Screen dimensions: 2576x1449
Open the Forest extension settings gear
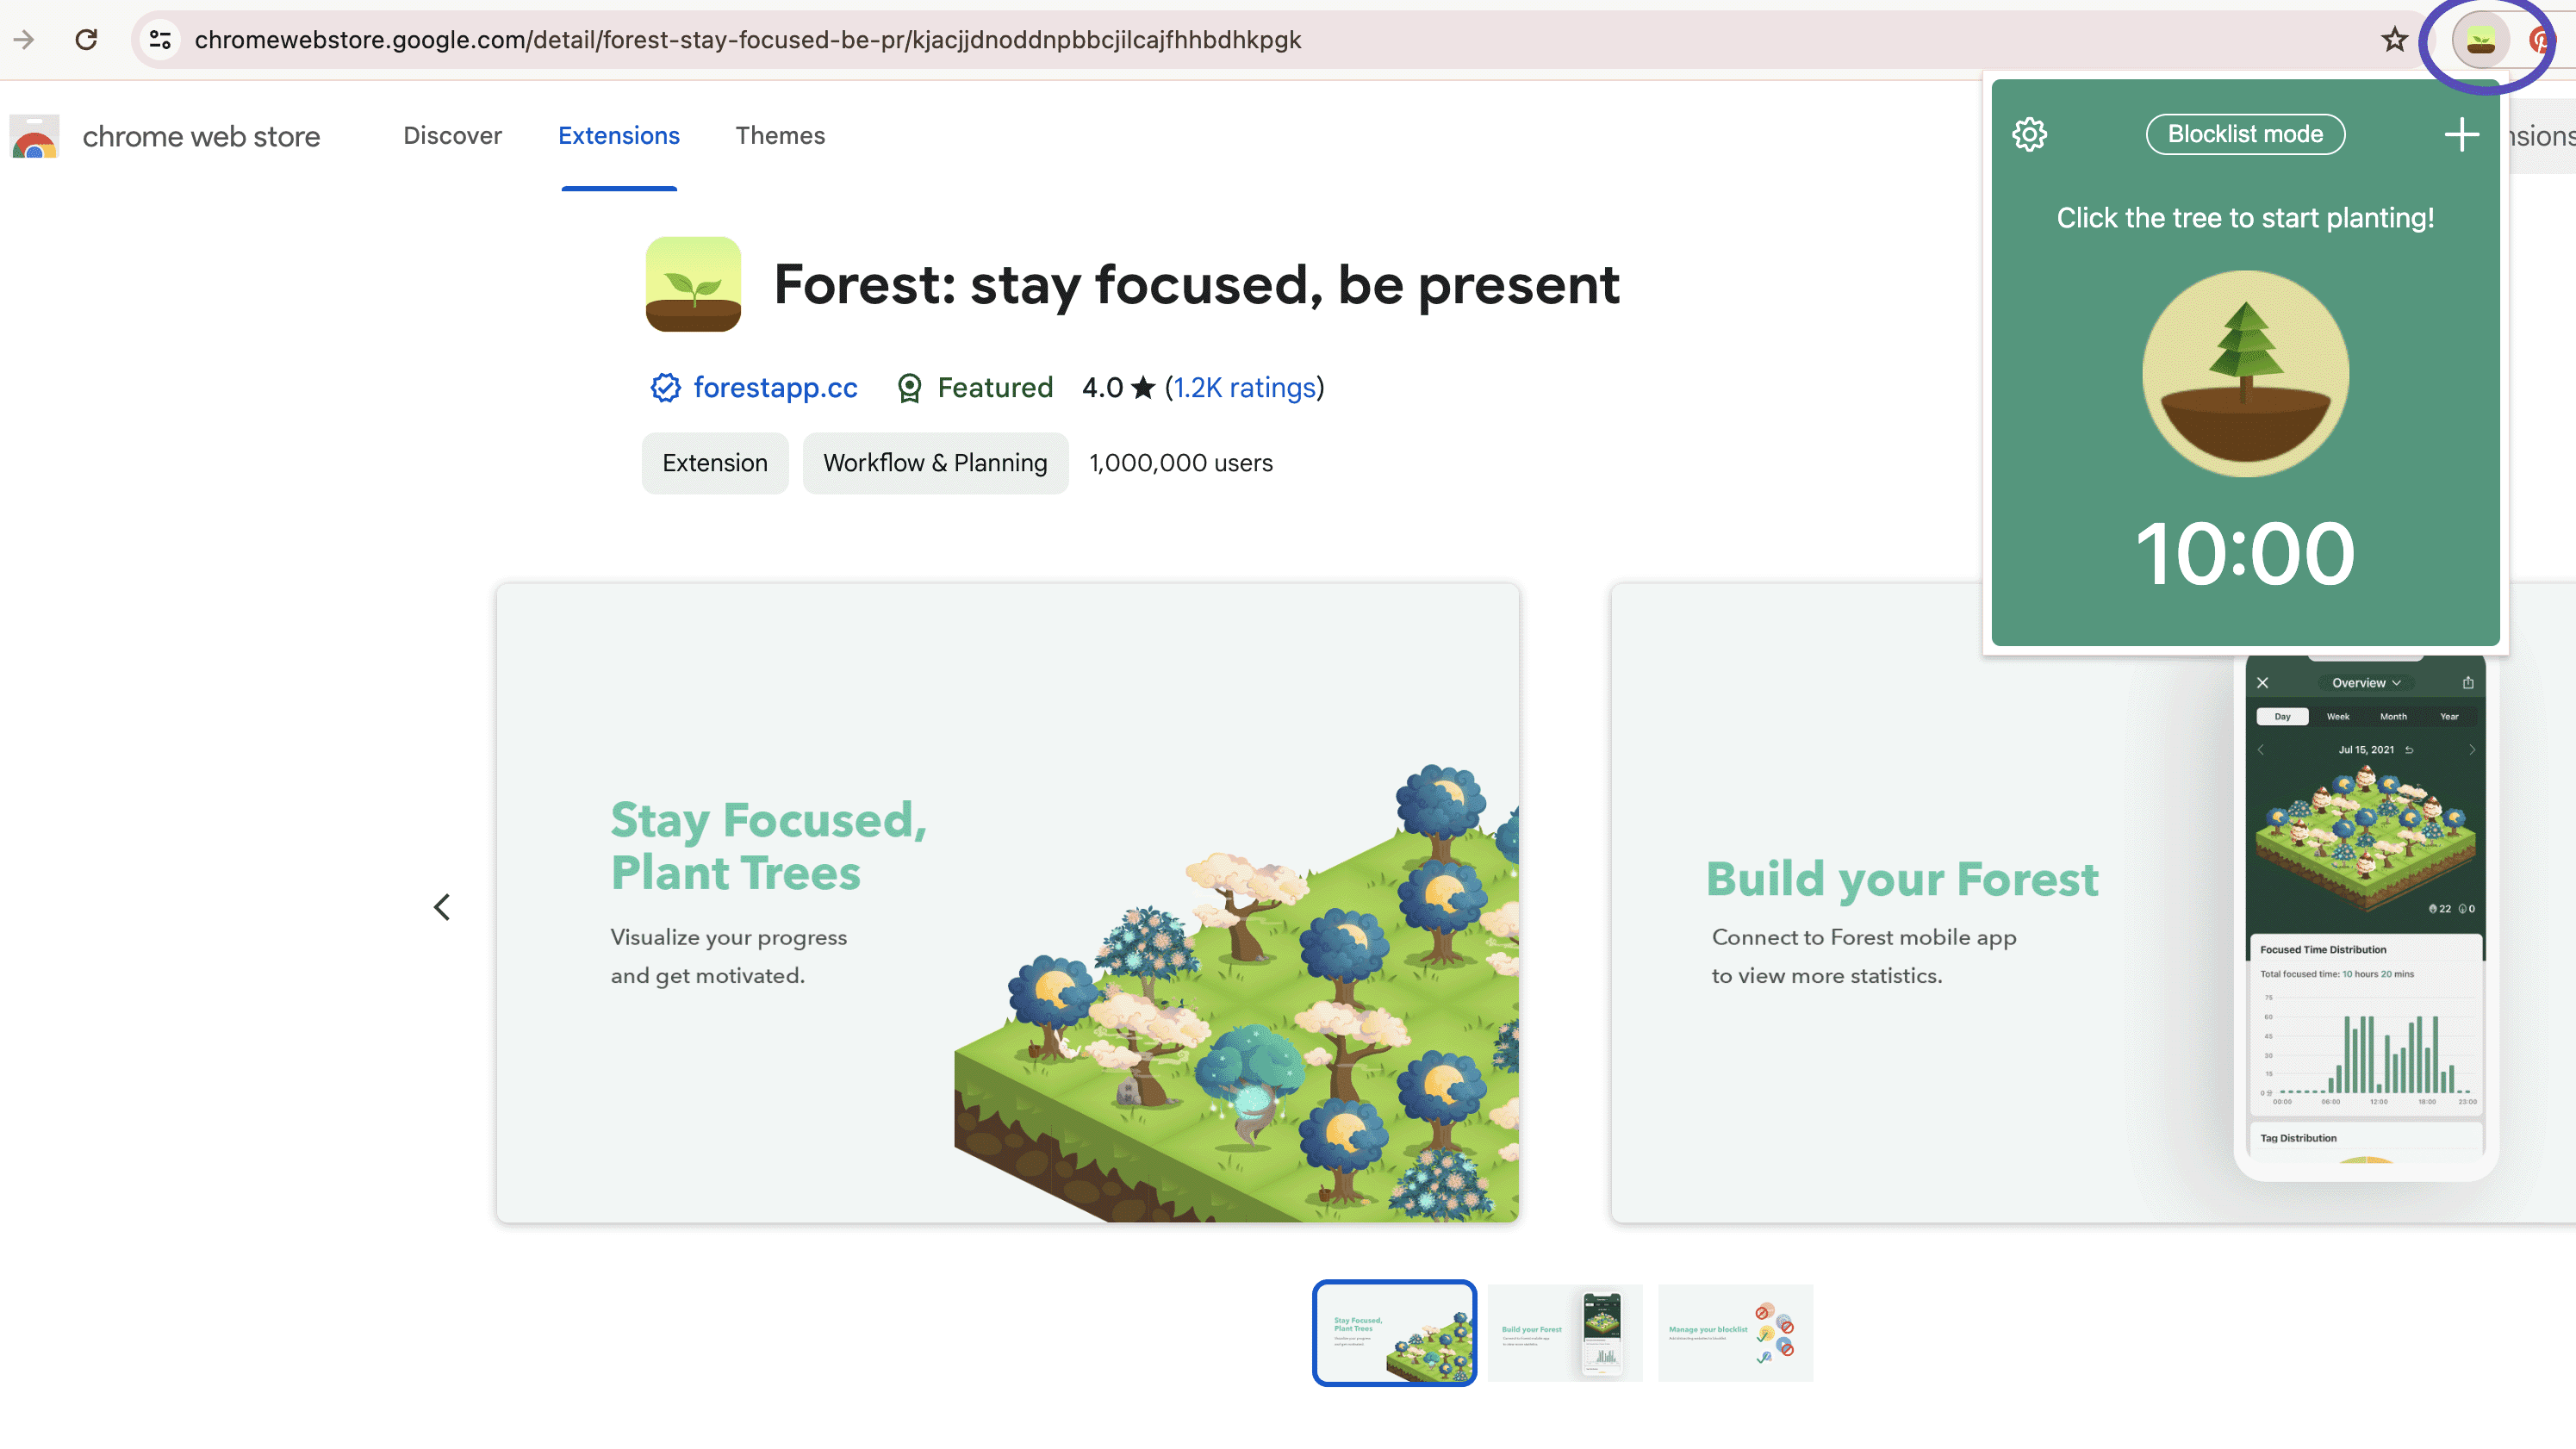pyautogui.click(x=2029, y=134)
